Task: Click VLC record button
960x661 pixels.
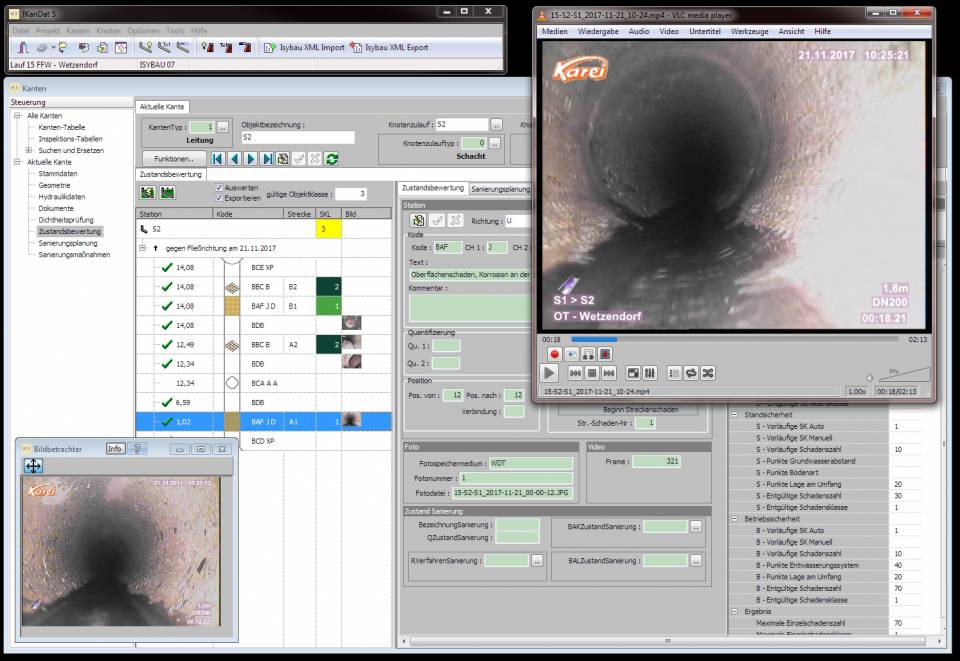Action: 554,354
